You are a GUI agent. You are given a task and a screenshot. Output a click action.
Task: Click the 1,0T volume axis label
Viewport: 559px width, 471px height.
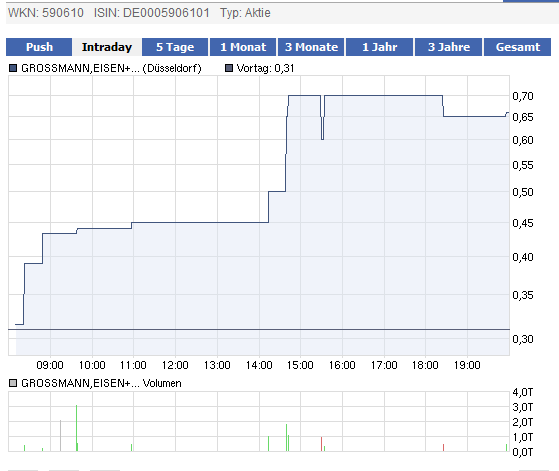point(523,437)
